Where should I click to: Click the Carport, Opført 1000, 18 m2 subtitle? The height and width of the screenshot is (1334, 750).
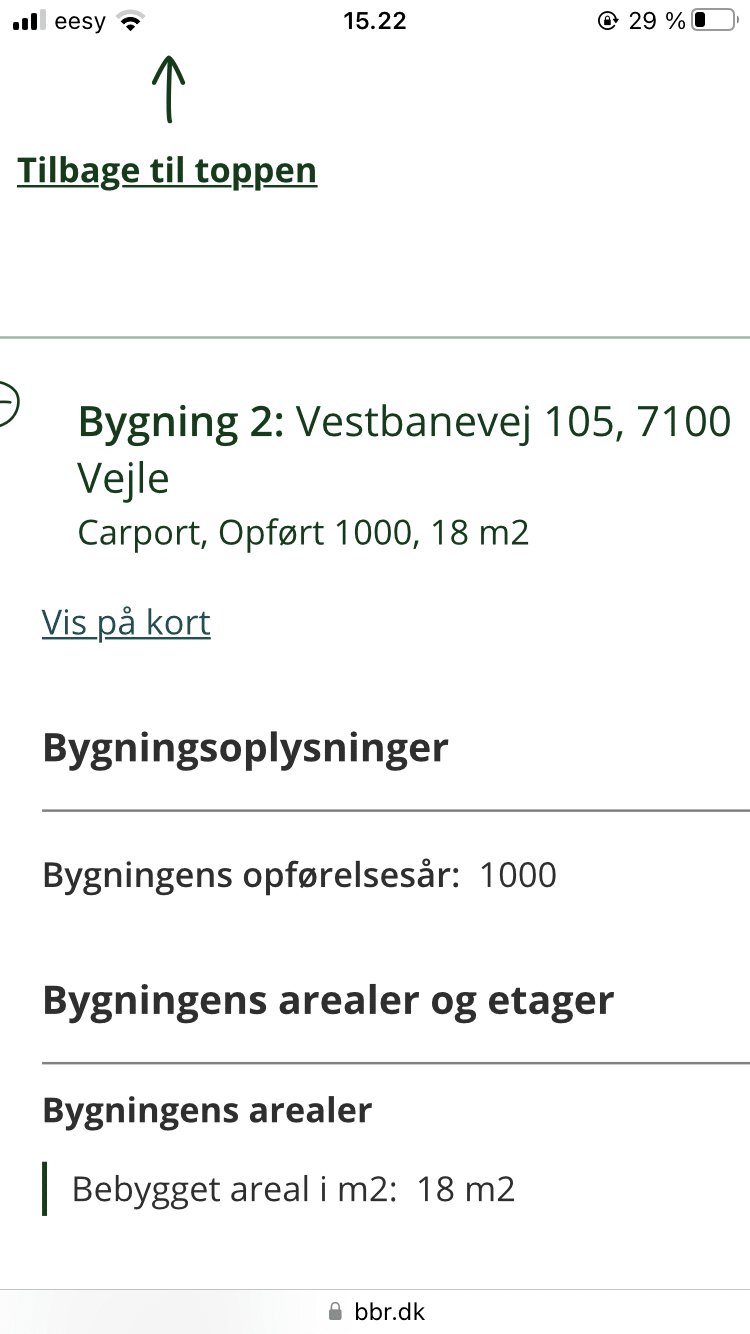[303, 533]
